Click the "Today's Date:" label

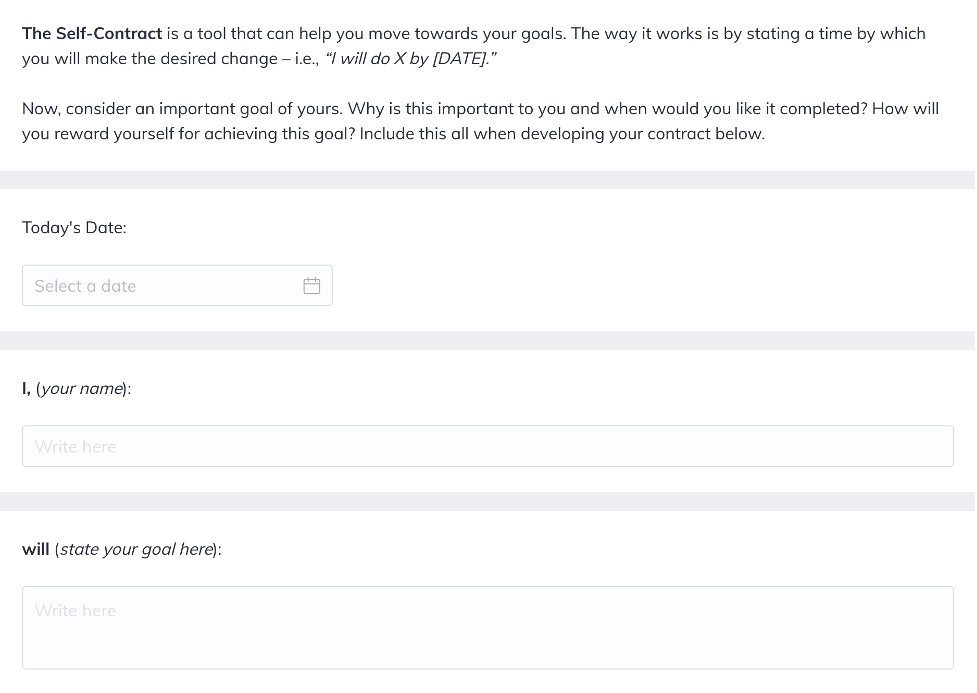[x=74, y=227]
